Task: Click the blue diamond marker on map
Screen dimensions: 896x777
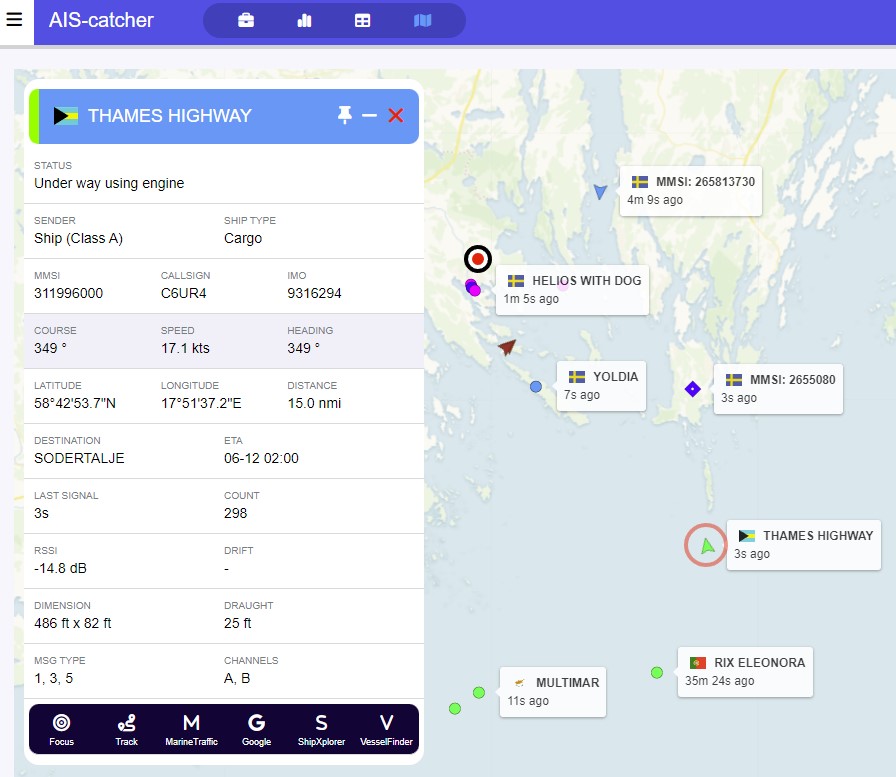Action: click(x=692, y=388)
